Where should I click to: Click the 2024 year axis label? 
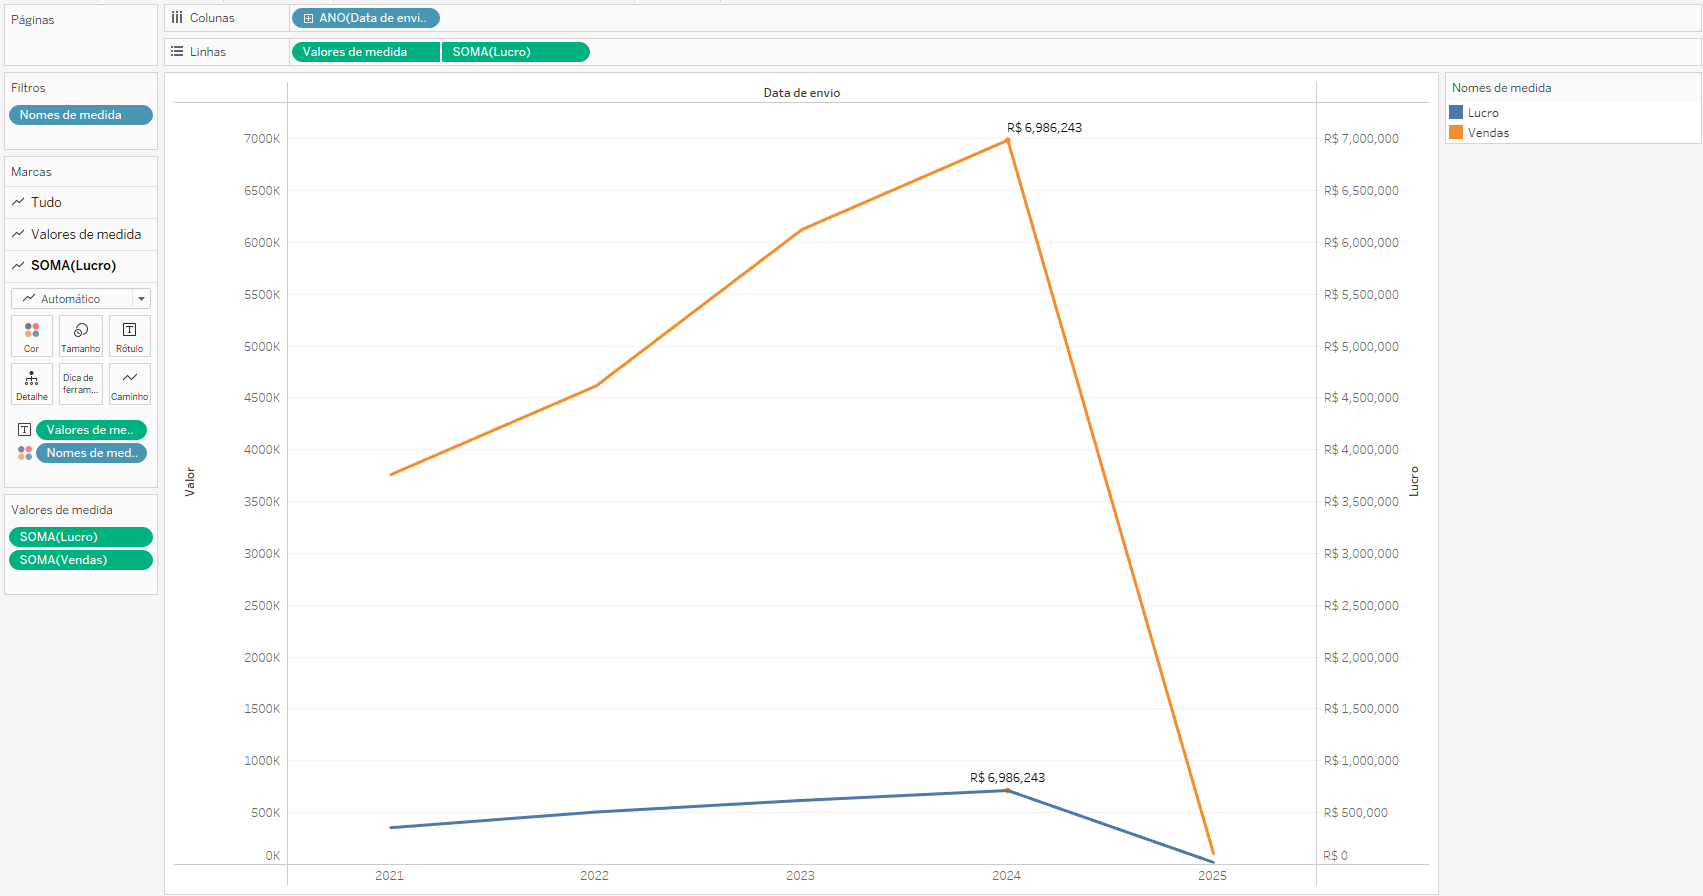pos(1006,876)
